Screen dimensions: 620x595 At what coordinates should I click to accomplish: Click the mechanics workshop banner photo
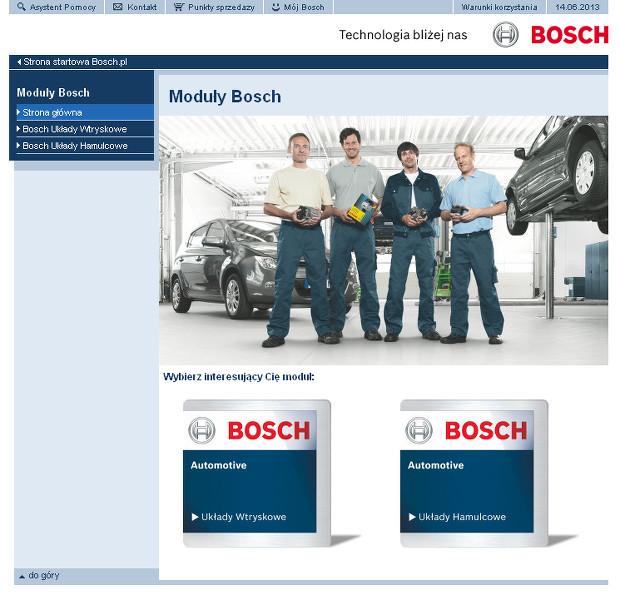(384, 240)
